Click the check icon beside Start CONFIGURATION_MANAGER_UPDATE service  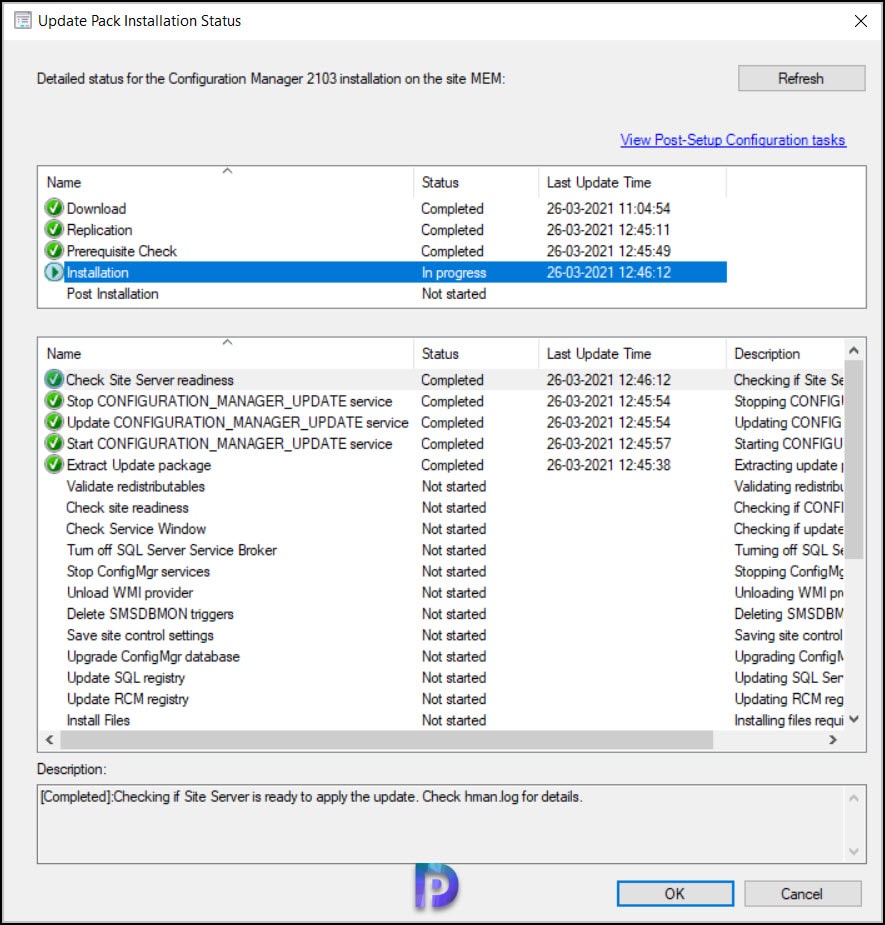tap(54, 444)
